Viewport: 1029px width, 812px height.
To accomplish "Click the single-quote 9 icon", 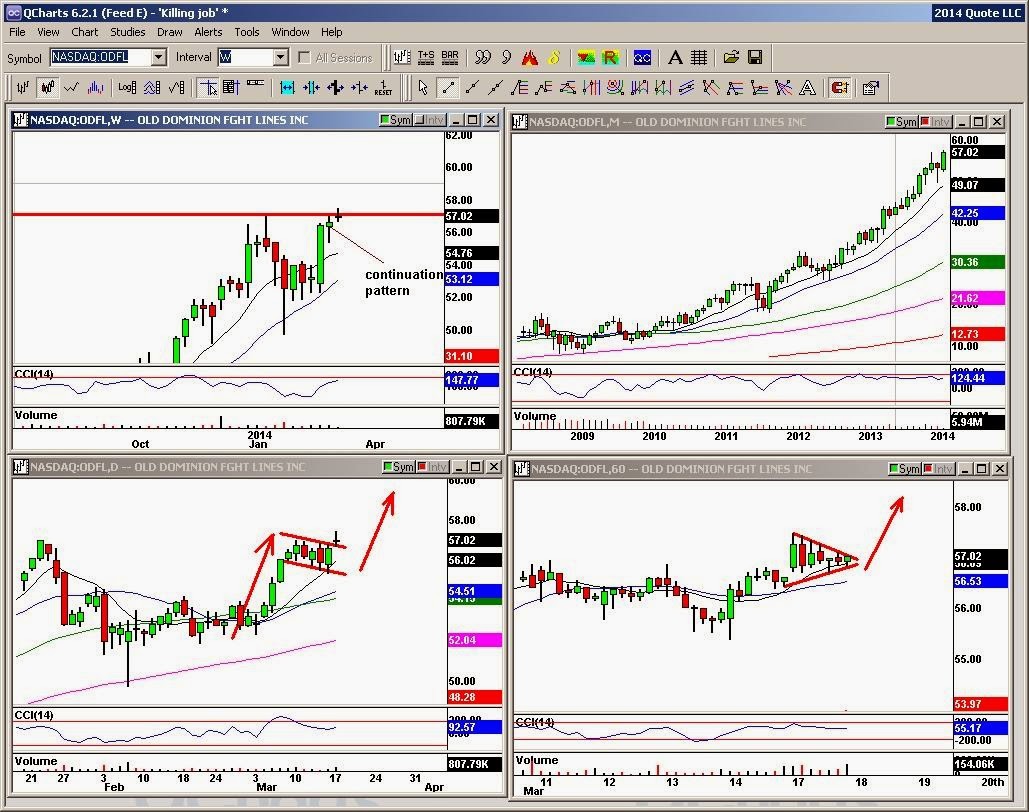I will 506,58.
